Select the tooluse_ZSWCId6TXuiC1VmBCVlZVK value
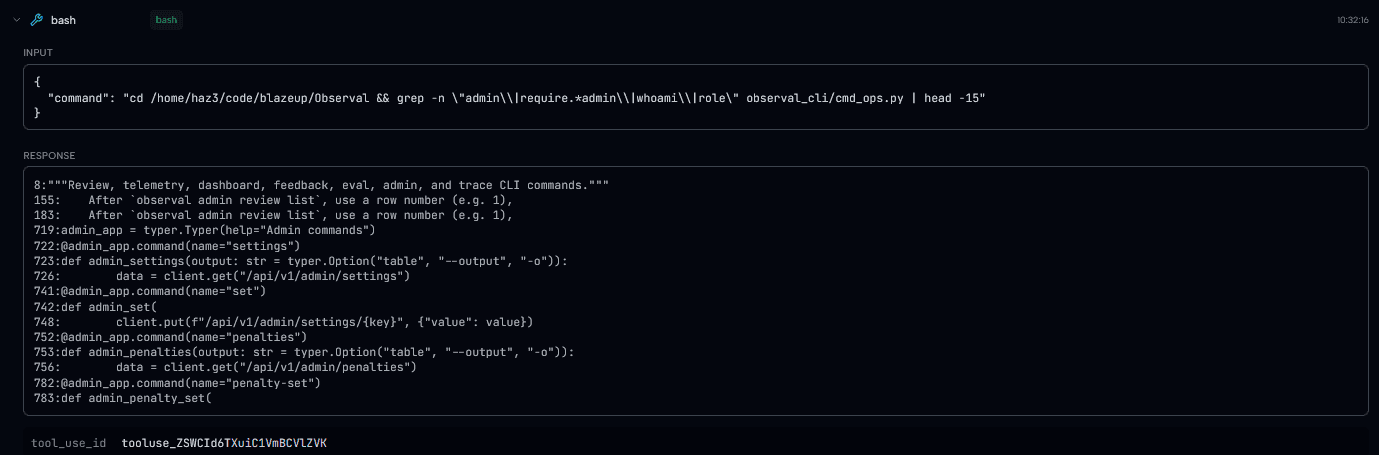 coord(224,442)
